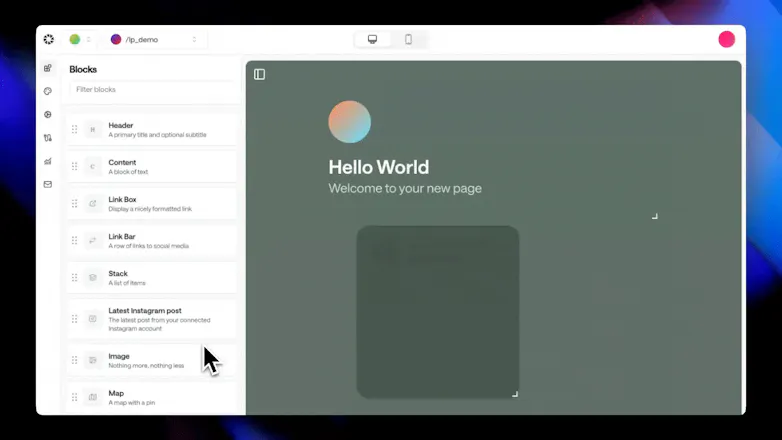Open the pink user avatar menu
The width and height of the screenshot is (782, 440).
pos(727,39)
